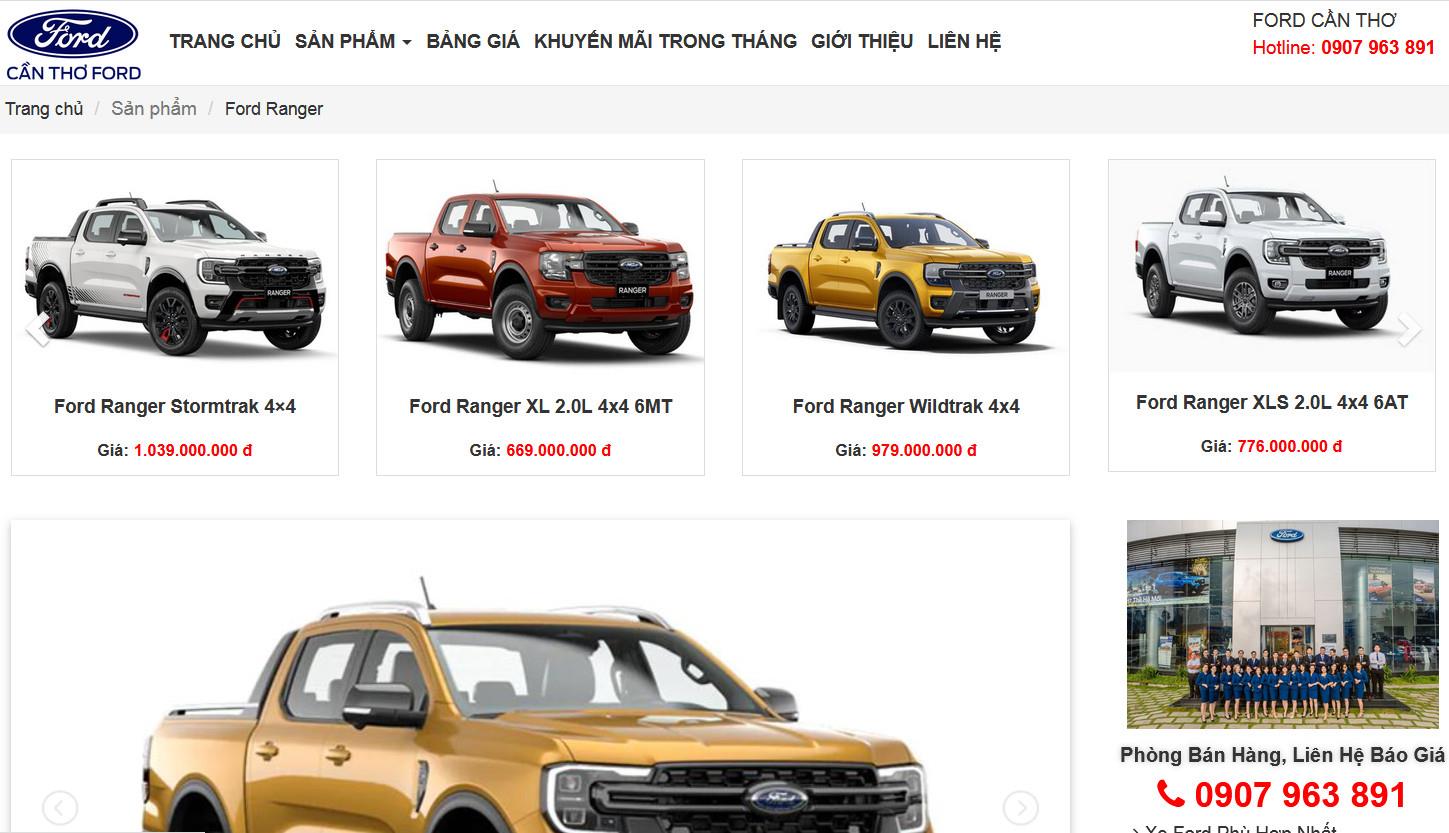This screenshot has height=833, width=1449.
Task: Open the Bảng Giá menu item
Action: point(473,41)
